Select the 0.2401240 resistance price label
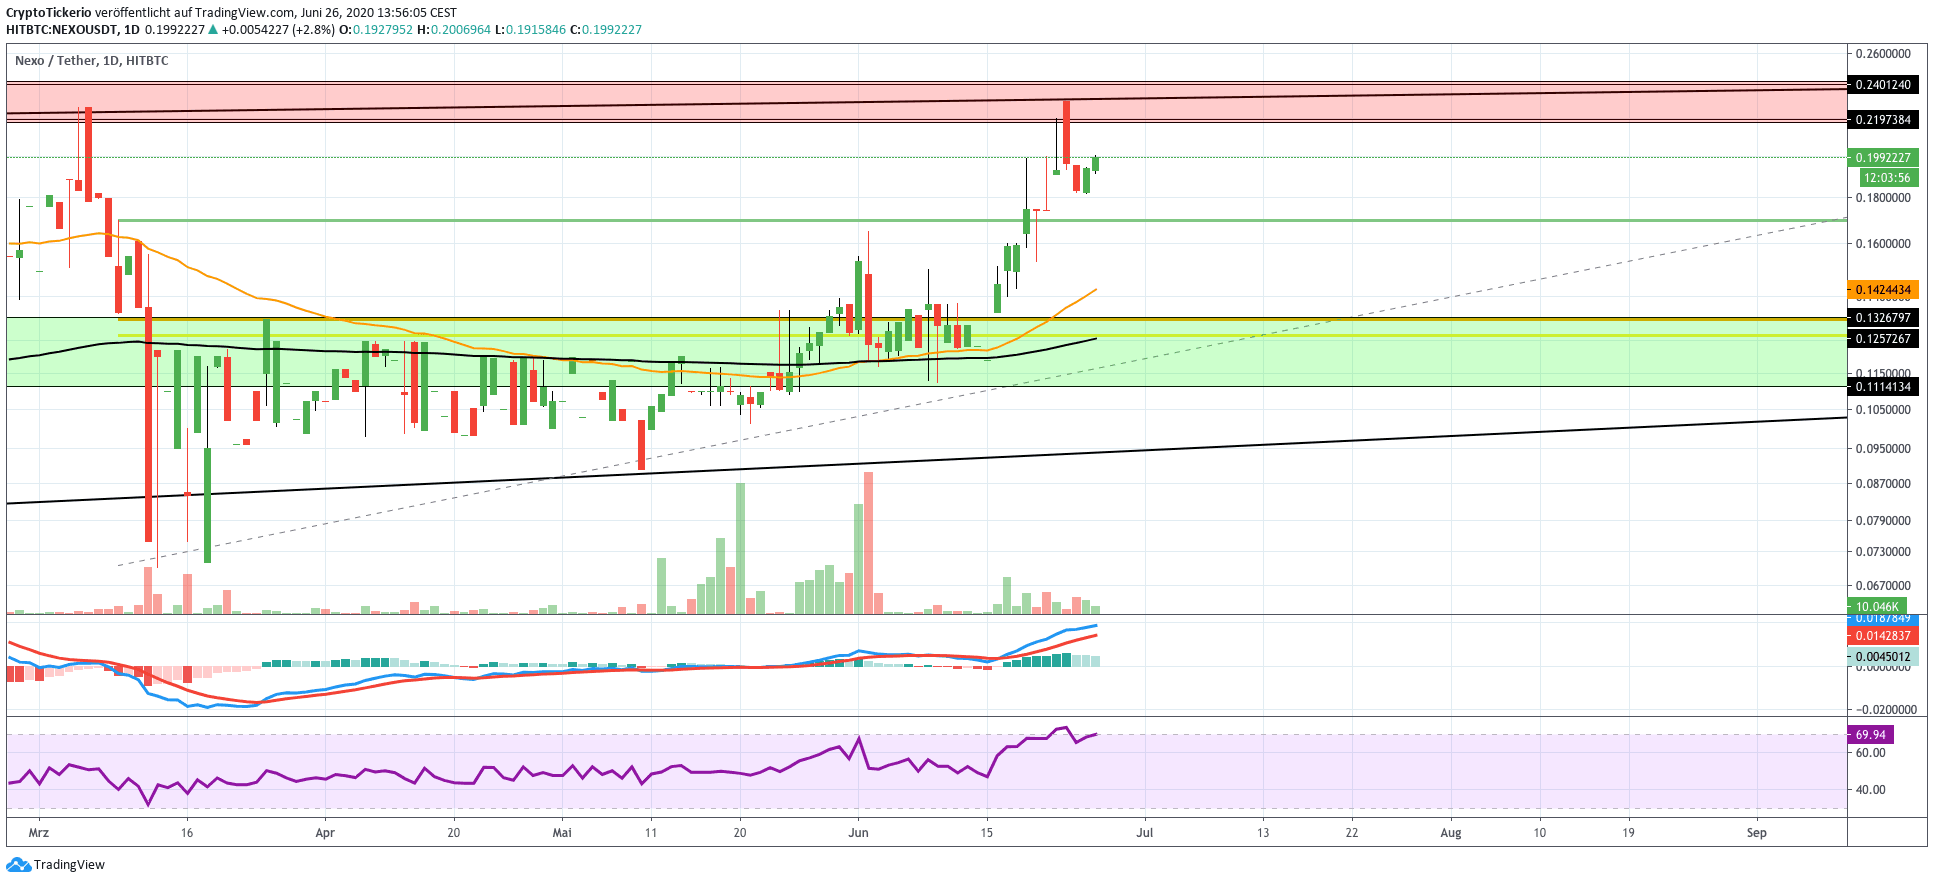 click(1882, 85)
